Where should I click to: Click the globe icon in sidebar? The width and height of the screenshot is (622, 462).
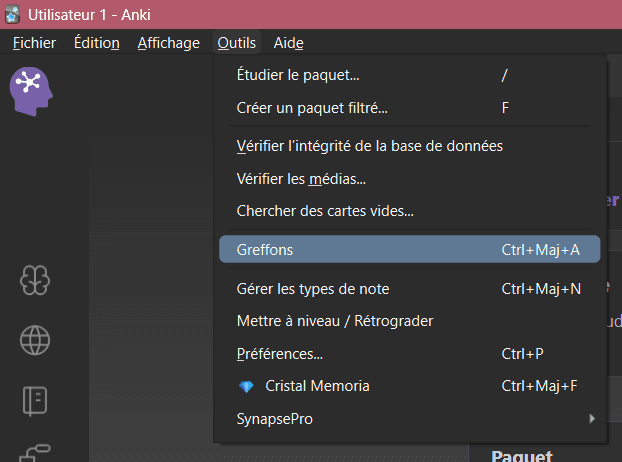coord(35,340)
